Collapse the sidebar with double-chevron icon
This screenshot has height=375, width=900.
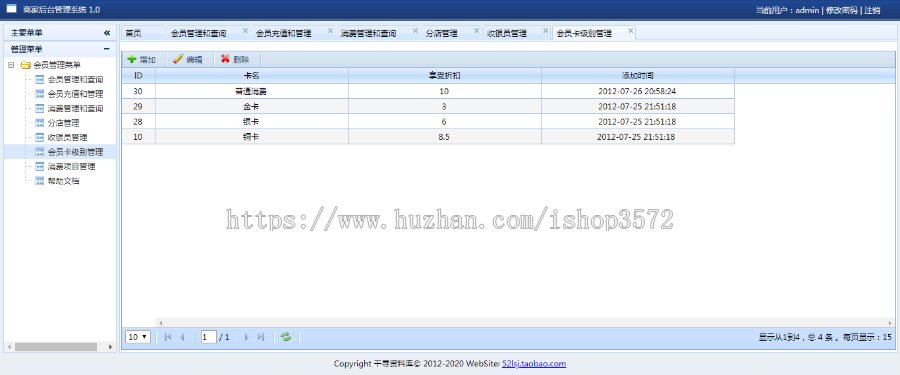[107, 33]
